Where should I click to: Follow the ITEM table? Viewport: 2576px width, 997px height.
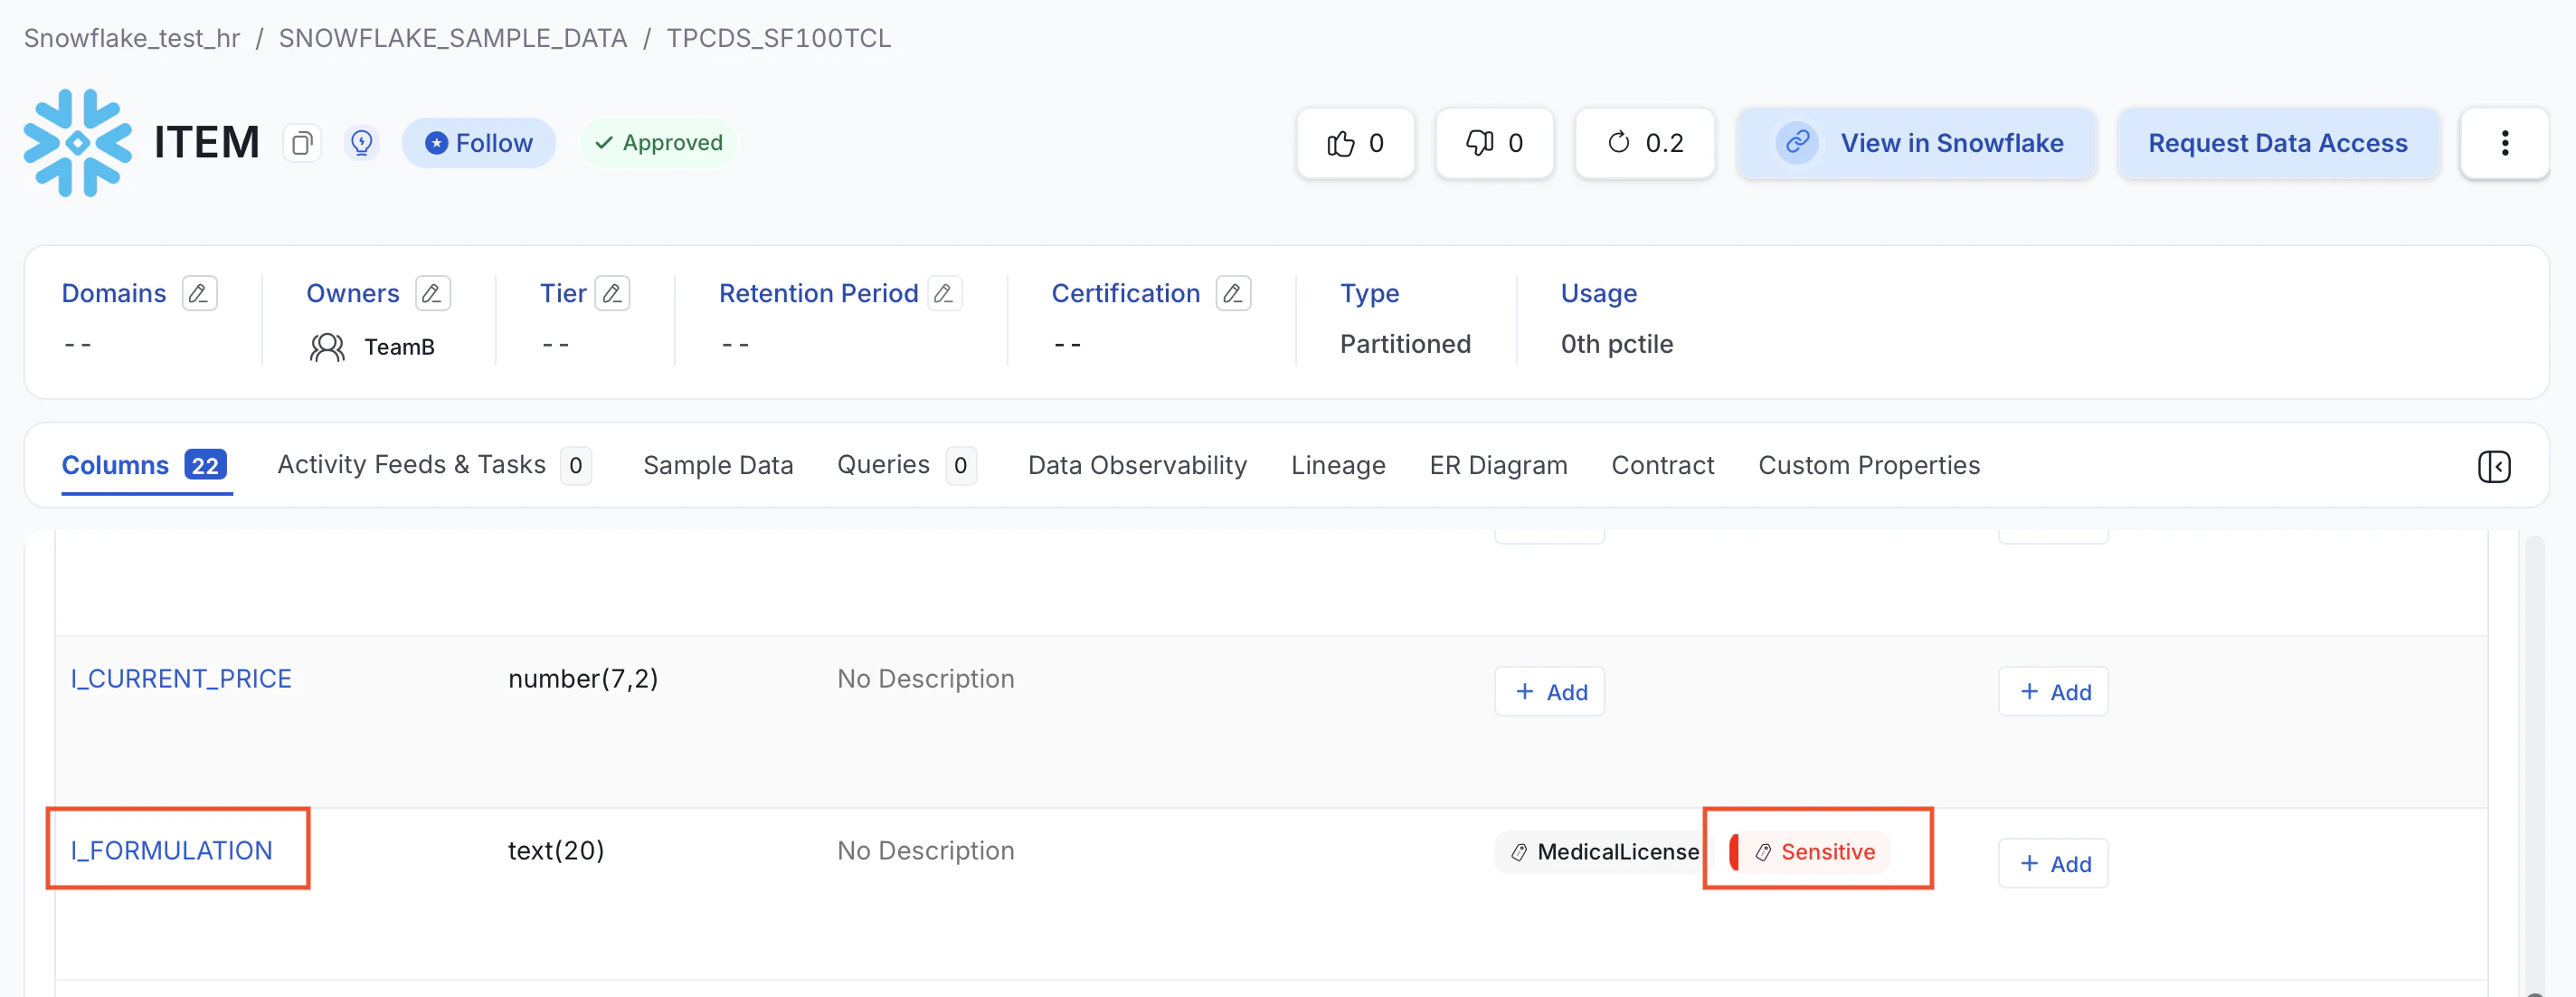coord(479,143)
